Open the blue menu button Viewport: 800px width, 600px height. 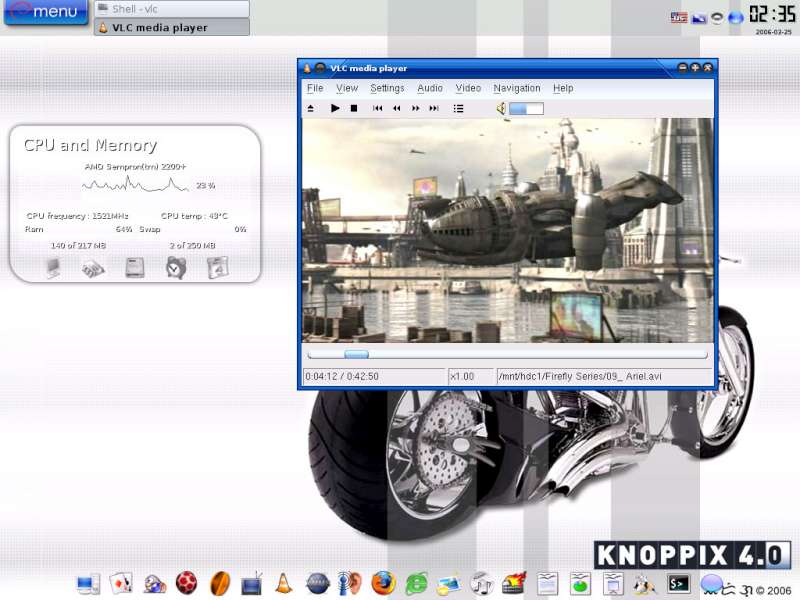click(x=46, y=11)
